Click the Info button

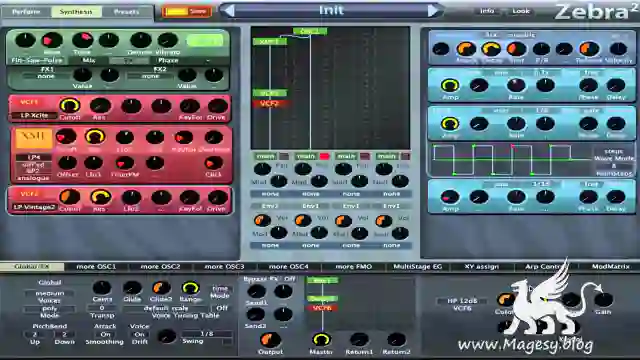click(487, 11)
